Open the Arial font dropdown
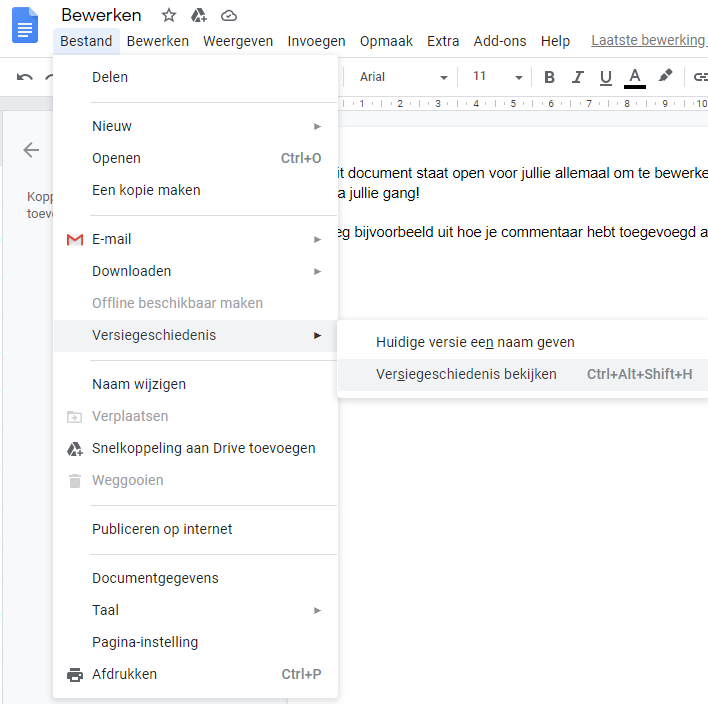This screenshot has width=708, height=704. pos(403,77)
